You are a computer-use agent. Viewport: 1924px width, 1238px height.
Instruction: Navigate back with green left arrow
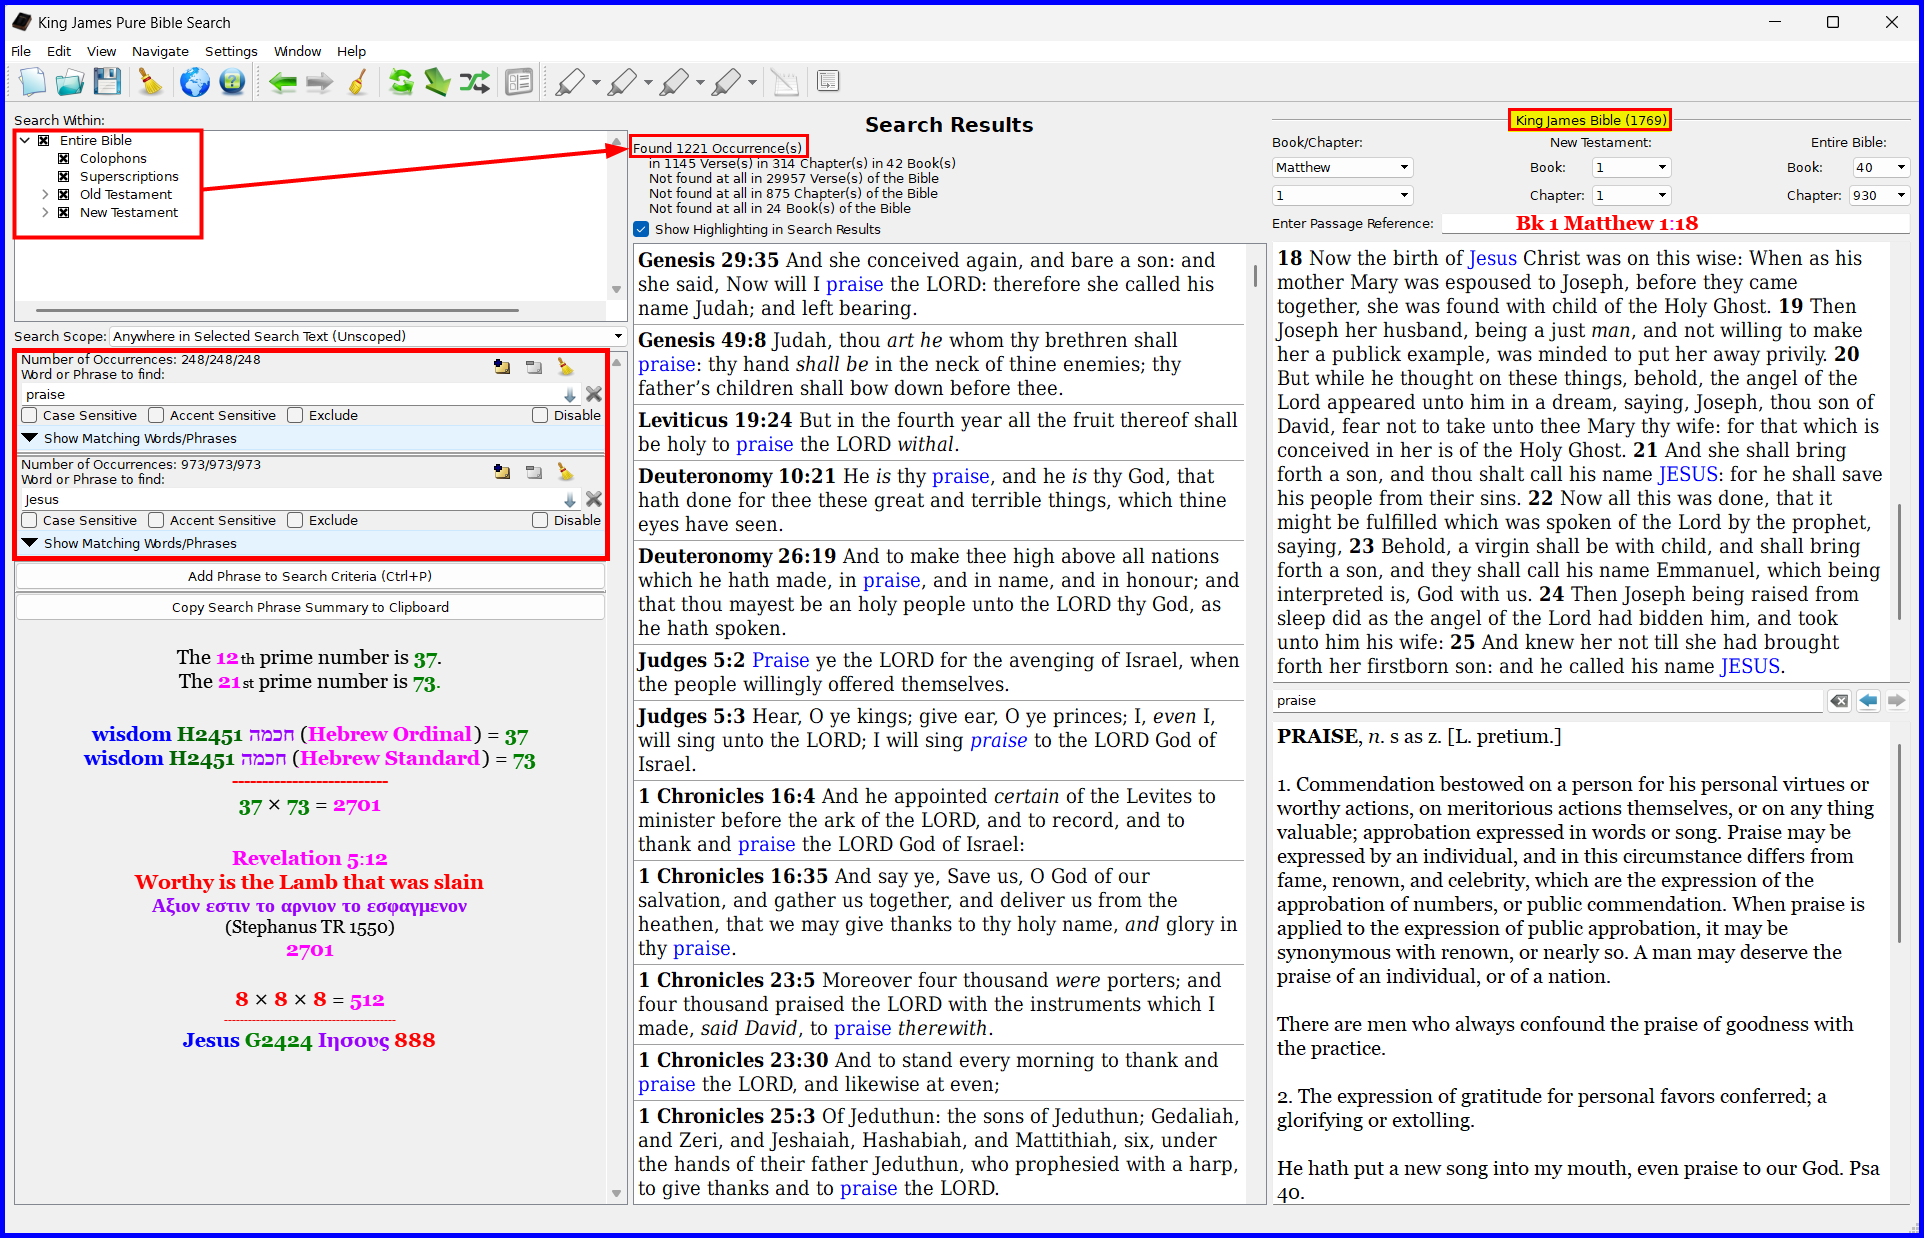coord(282,82)
